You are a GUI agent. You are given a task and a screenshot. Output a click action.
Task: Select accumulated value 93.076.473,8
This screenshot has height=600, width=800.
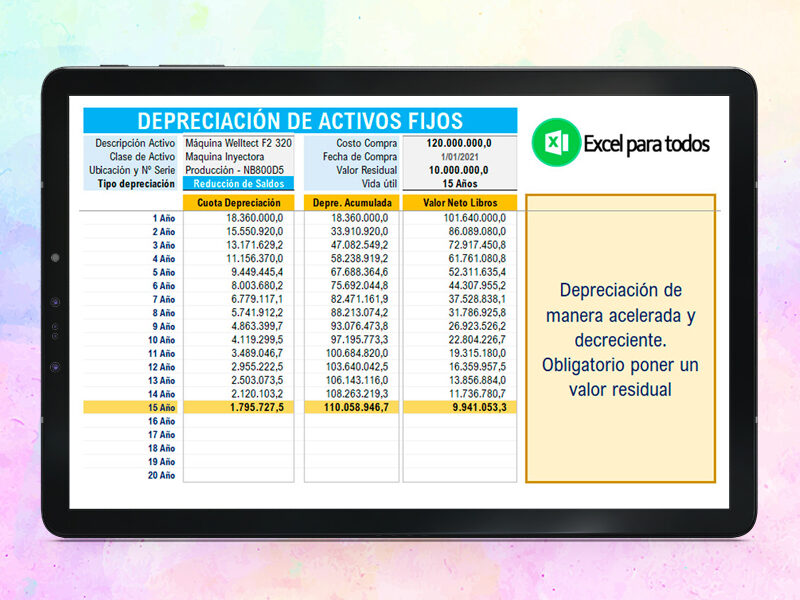(x=359, y=327)
